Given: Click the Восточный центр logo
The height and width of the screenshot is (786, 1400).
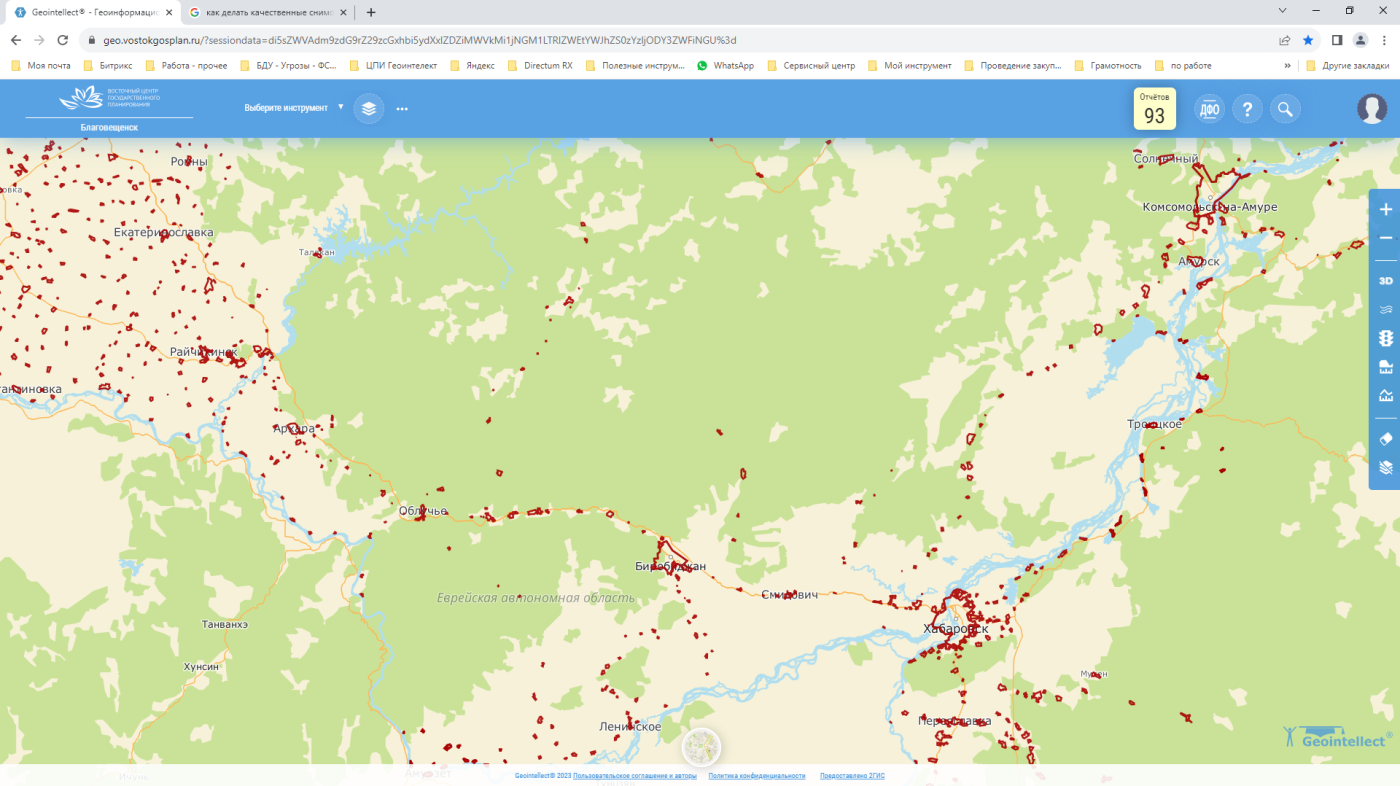Looking at the screenshot, I should pos(109,98).
